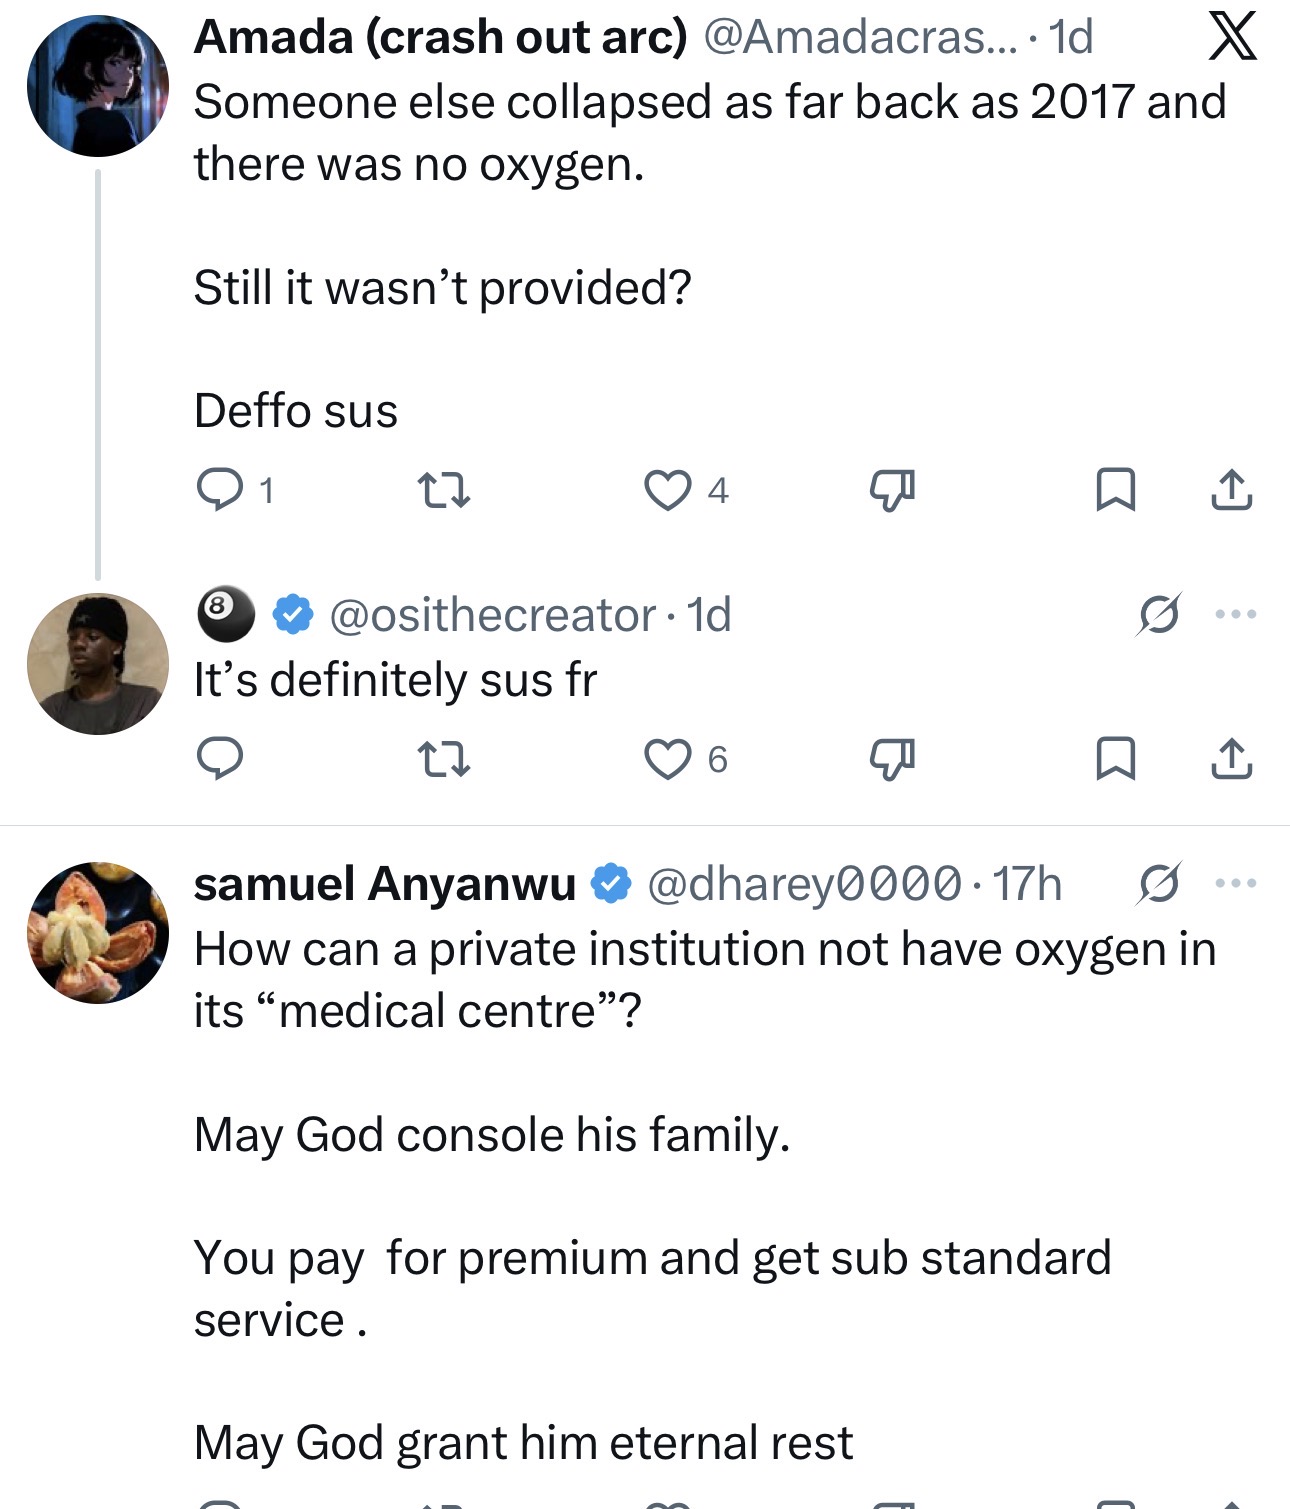Screen dimensions: 1290x1509
Task: Open more options on osithecreator tweet
Action: point(1236,614)
